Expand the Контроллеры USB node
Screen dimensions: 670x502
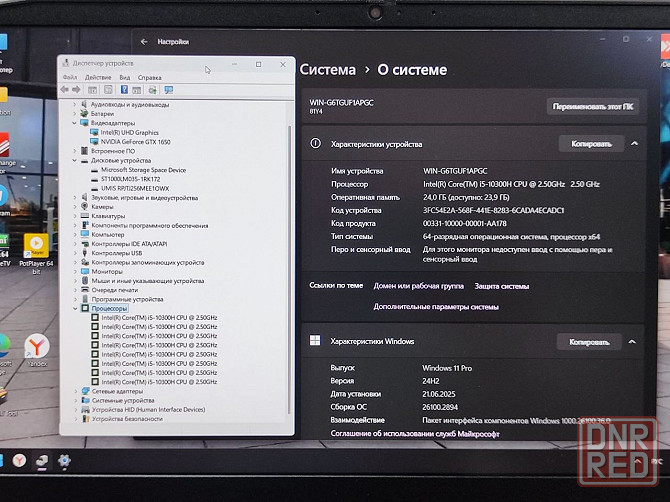pyautogui.click(x=75, y=253)
